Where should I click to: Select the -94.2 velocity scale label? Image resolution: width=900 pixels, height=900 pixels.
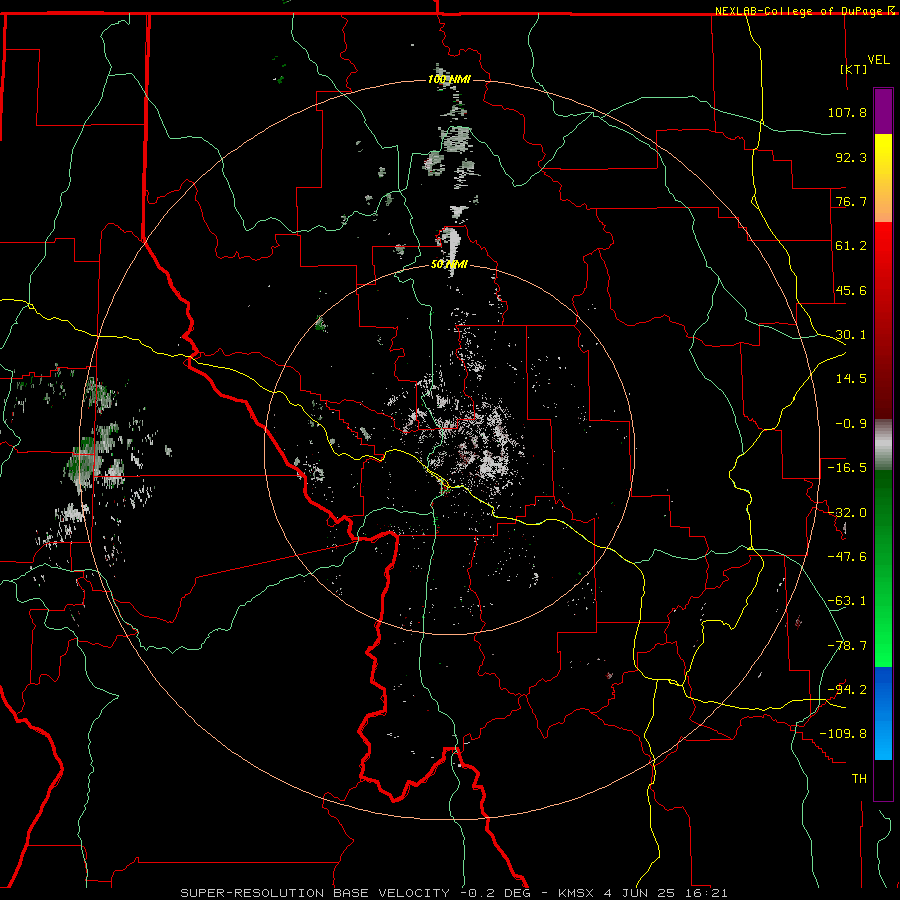pos(847,689)
